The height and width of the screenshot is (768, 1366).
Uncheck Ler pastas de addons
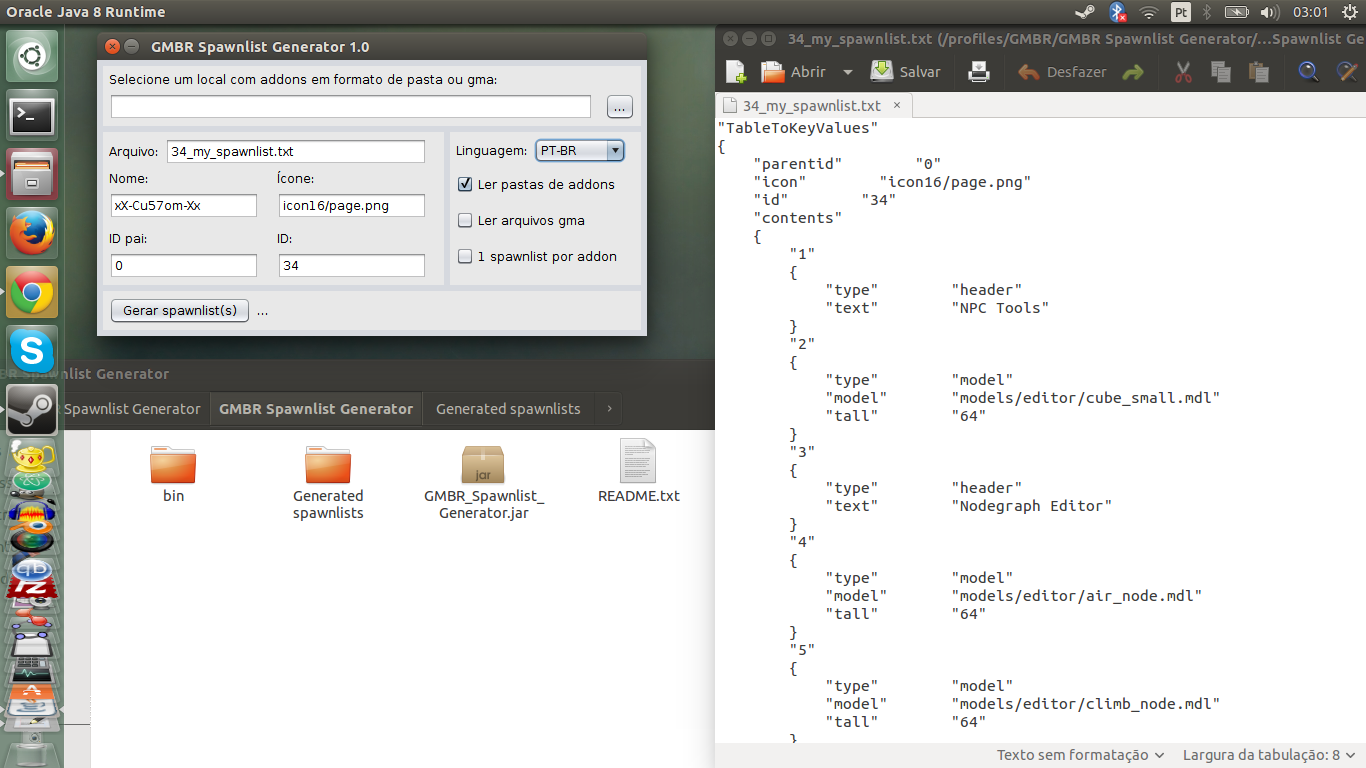[465, 184]
